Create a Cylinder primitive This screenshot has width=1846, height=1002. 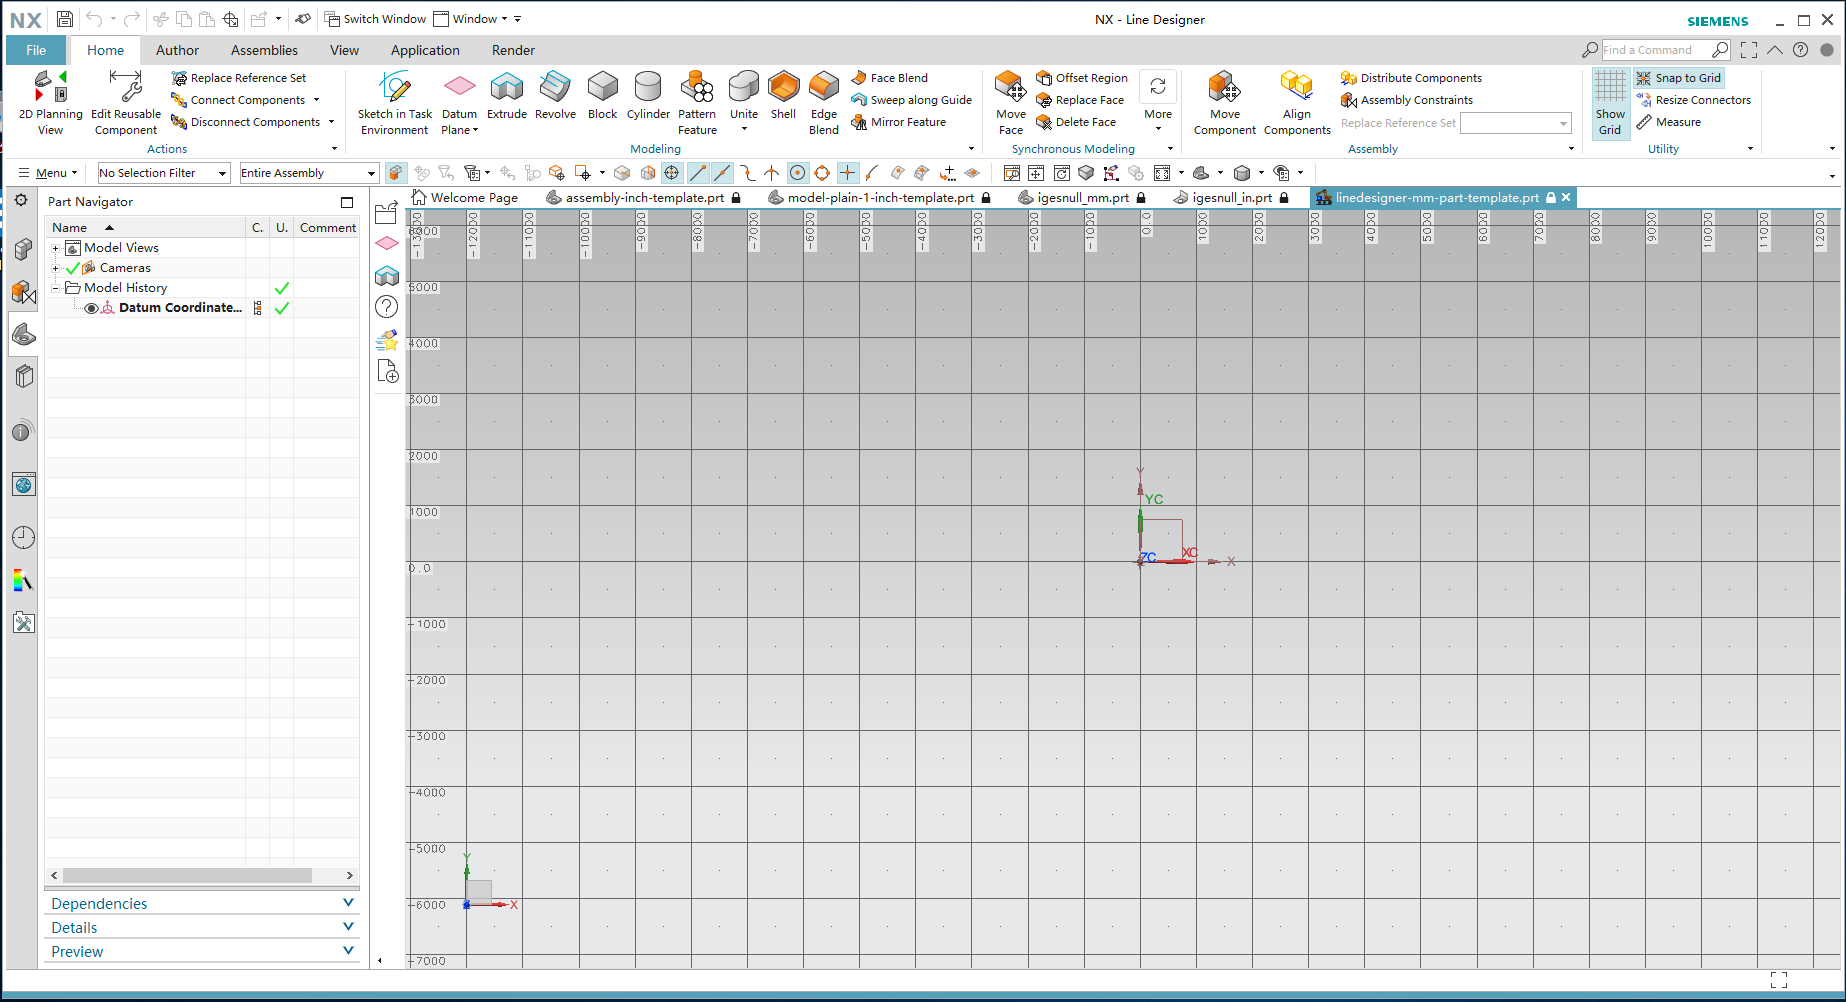pyautogui.click(x=648, y=96)
